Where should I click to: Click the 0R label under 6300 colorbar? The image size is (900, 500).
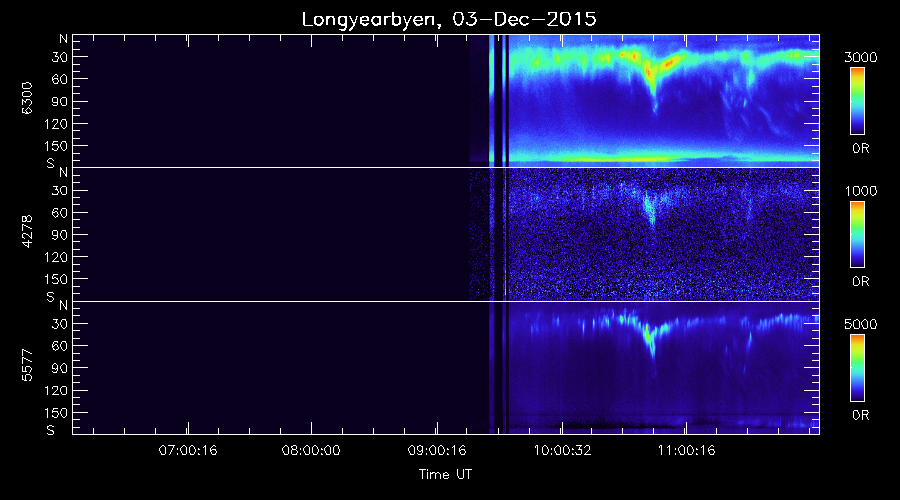pos(860,149)
